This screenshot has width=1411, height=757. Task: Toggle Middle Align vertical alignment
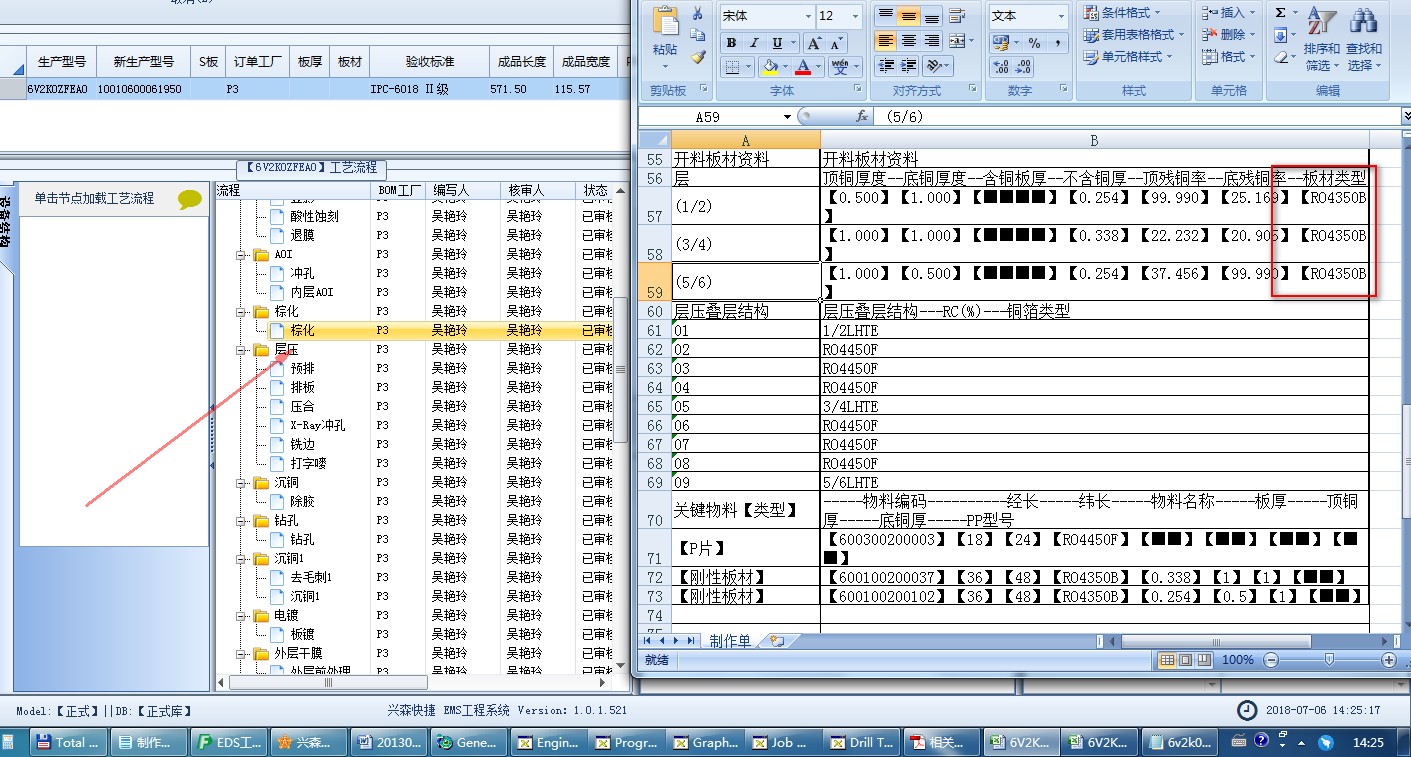[x=909, y=16]
